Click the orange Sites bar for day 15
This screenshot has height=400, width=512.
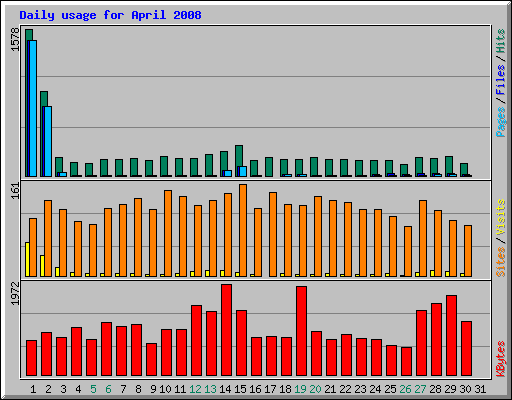[x=243, y=230]
